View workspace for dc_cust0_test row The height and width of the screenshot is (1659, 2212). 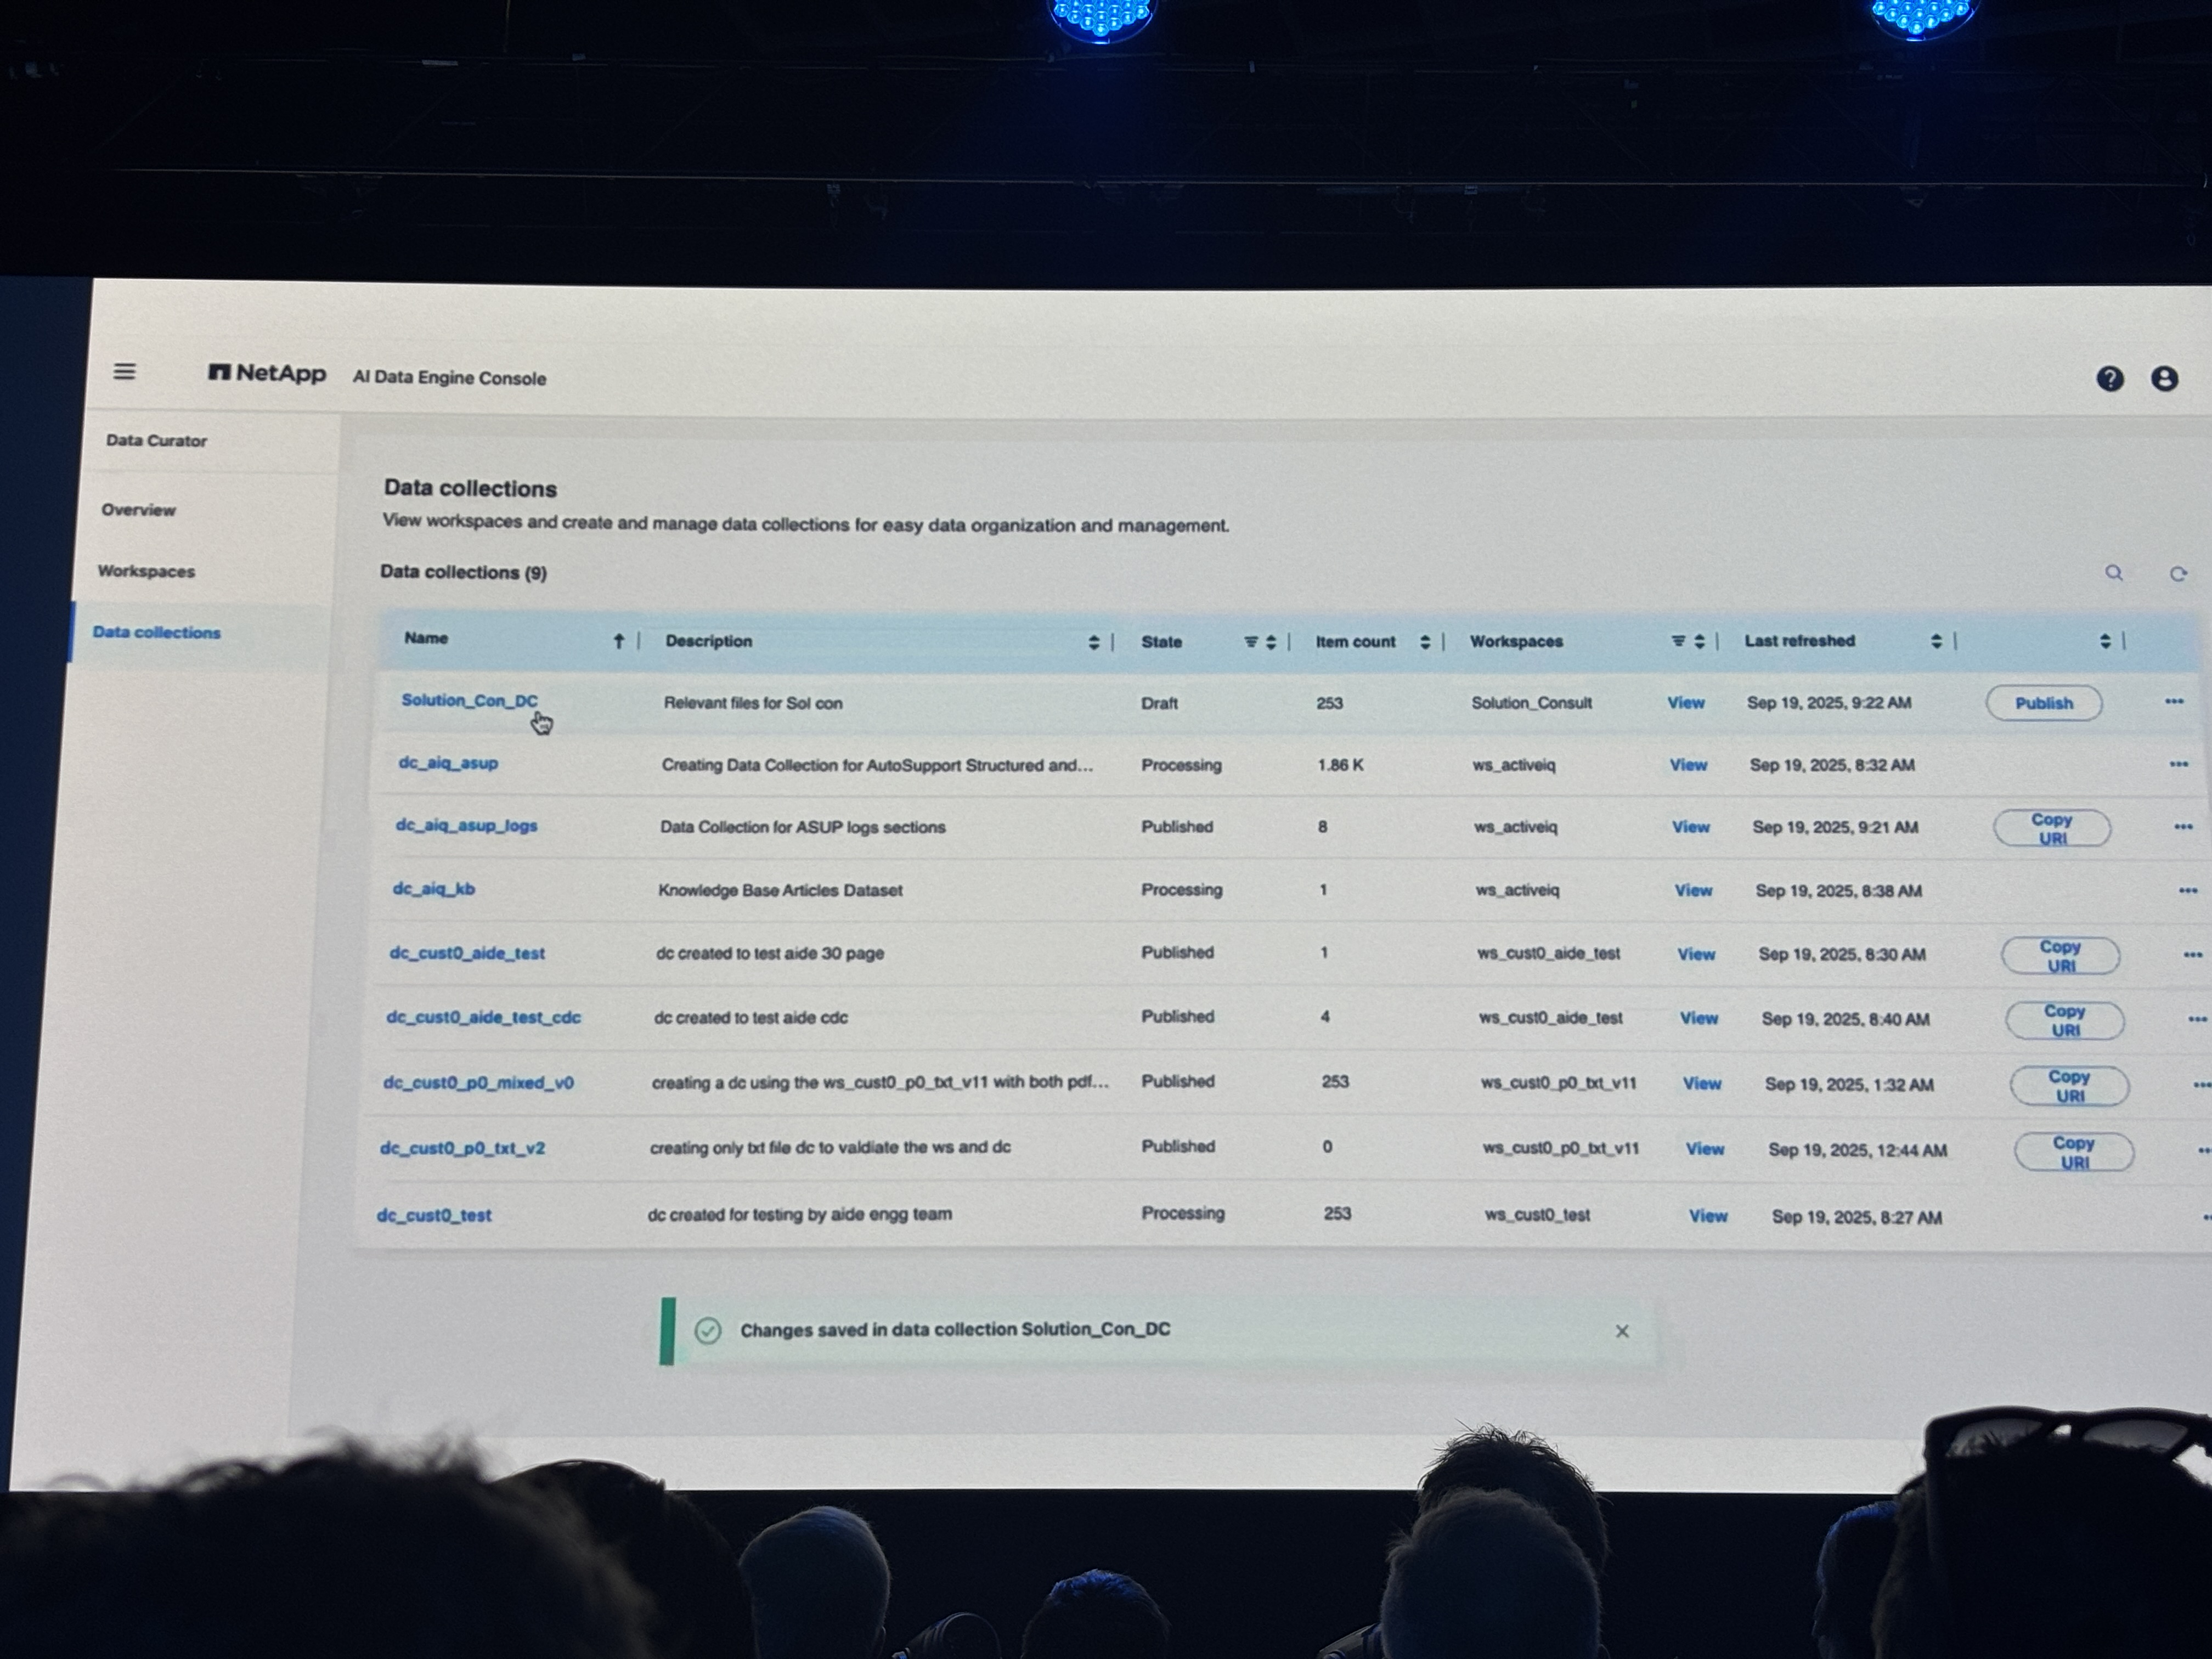[1707, 1216]
